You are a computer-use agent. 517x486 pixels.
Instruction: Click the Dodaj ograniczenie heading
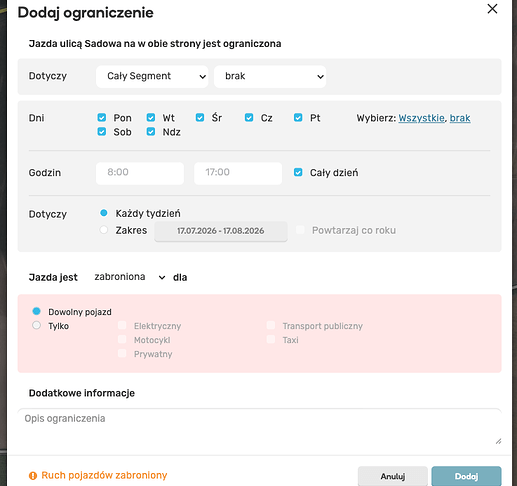point(86,13)
